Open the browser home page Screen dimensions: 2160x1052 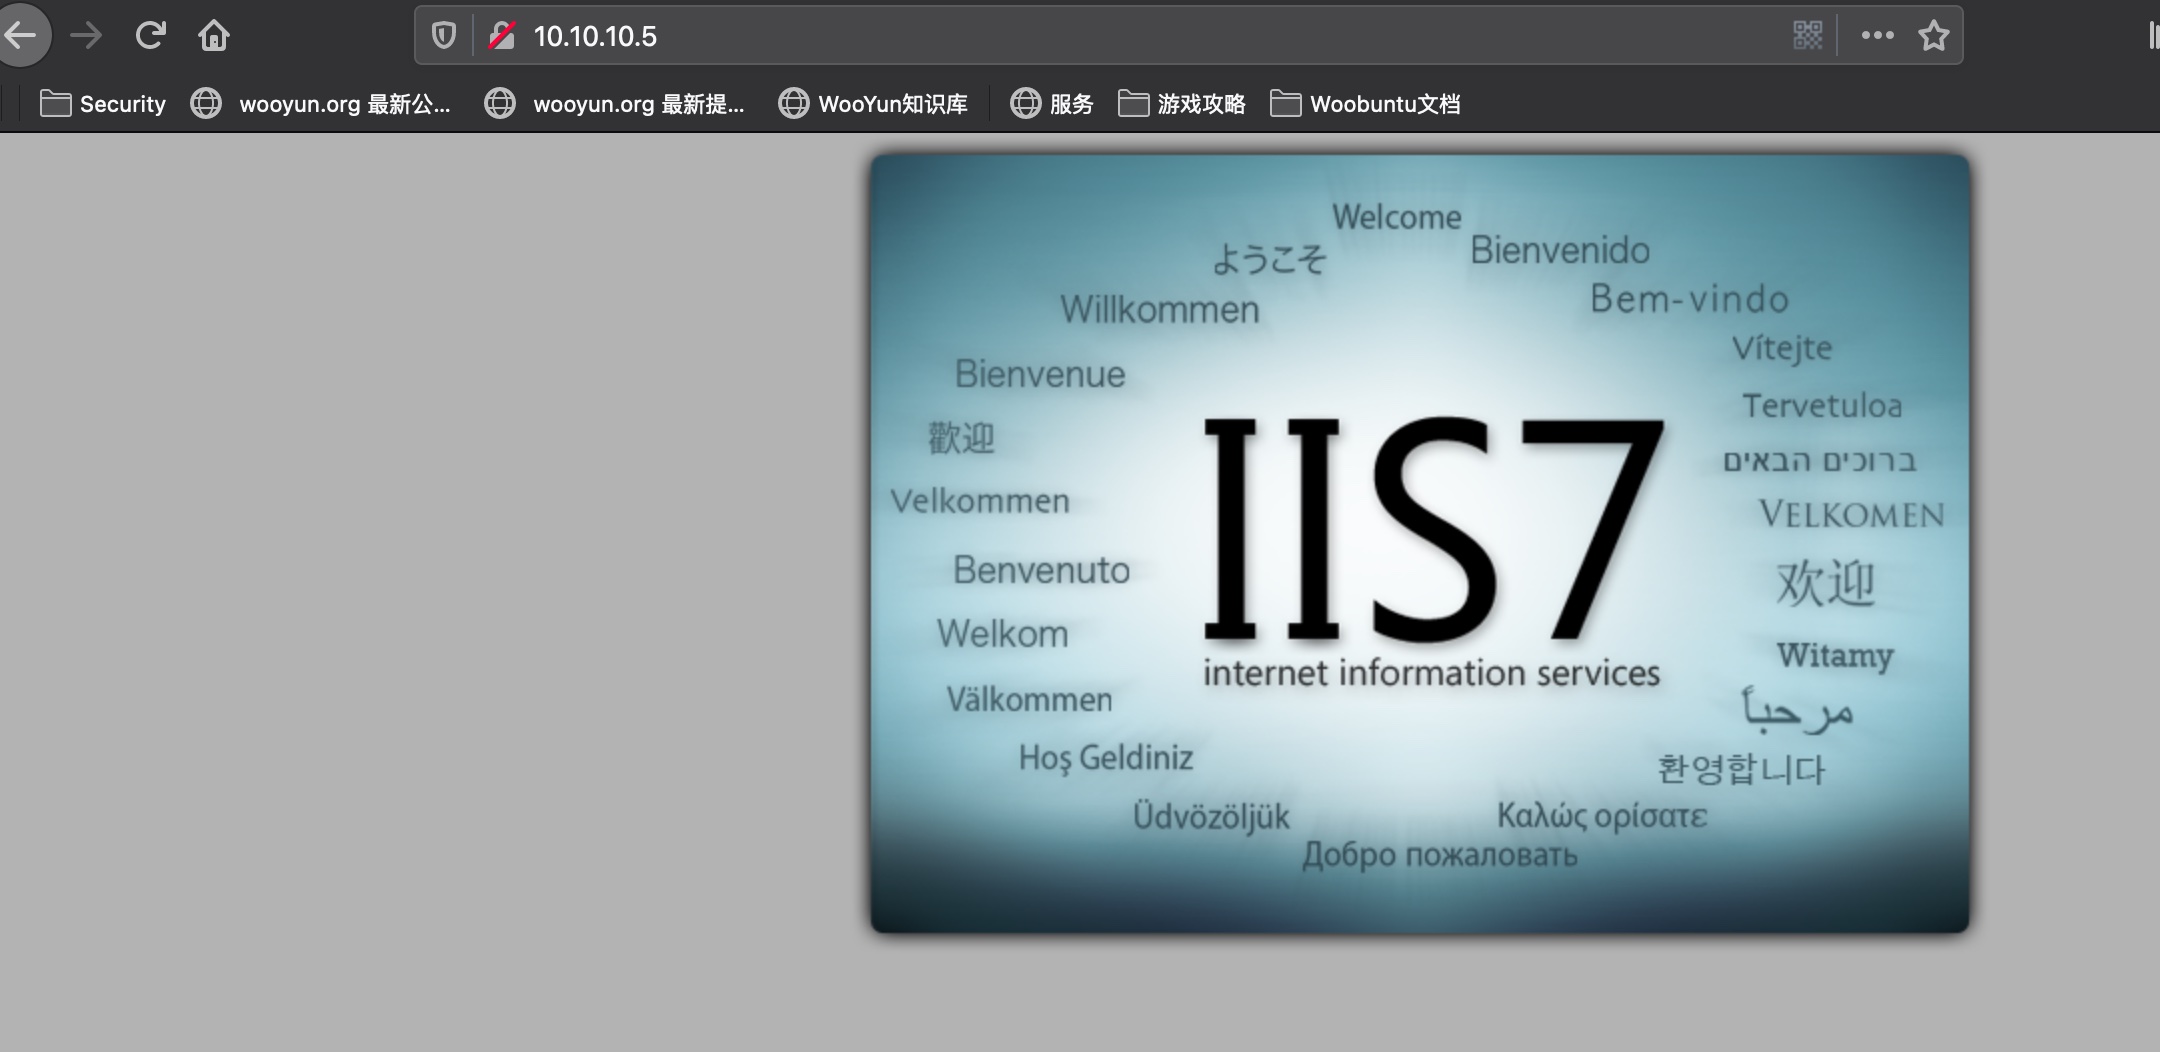214,36
